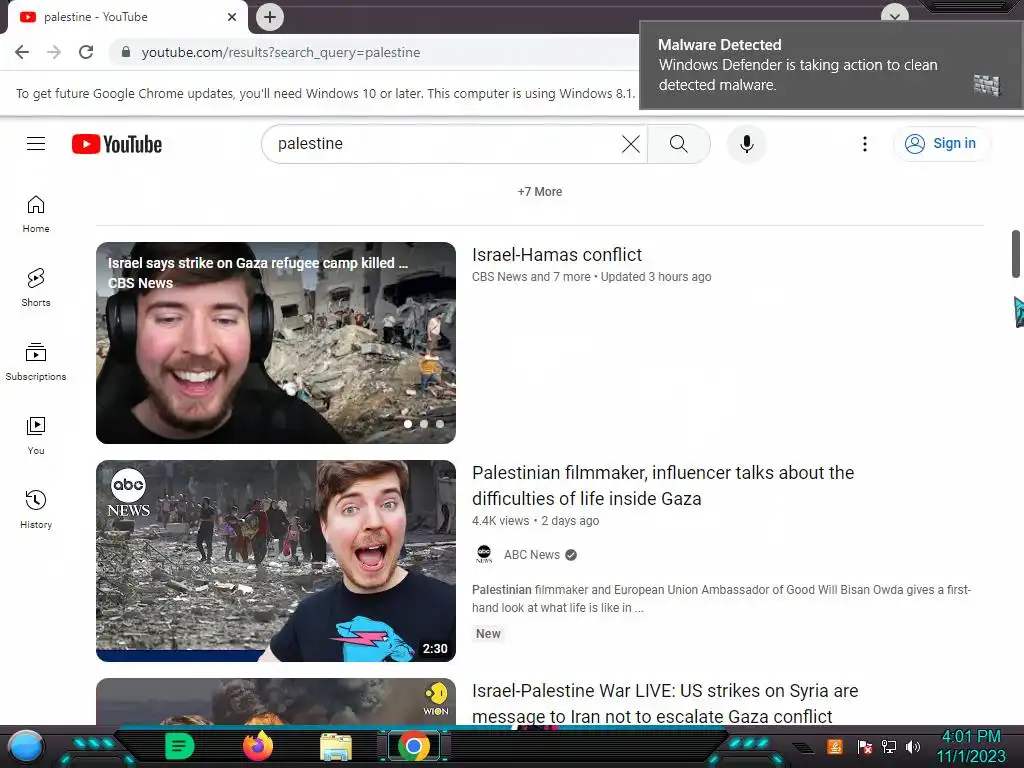Viewport: 1024px width, 768px height.
Task: Expand the +7 More section
Action: point(539,192)
